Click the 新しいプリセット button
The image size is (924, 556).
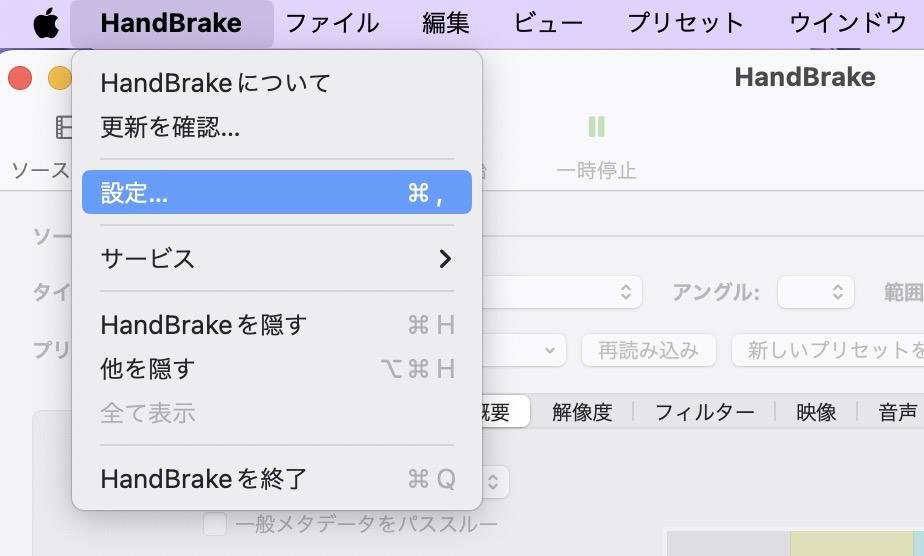(x=830, y=351)
